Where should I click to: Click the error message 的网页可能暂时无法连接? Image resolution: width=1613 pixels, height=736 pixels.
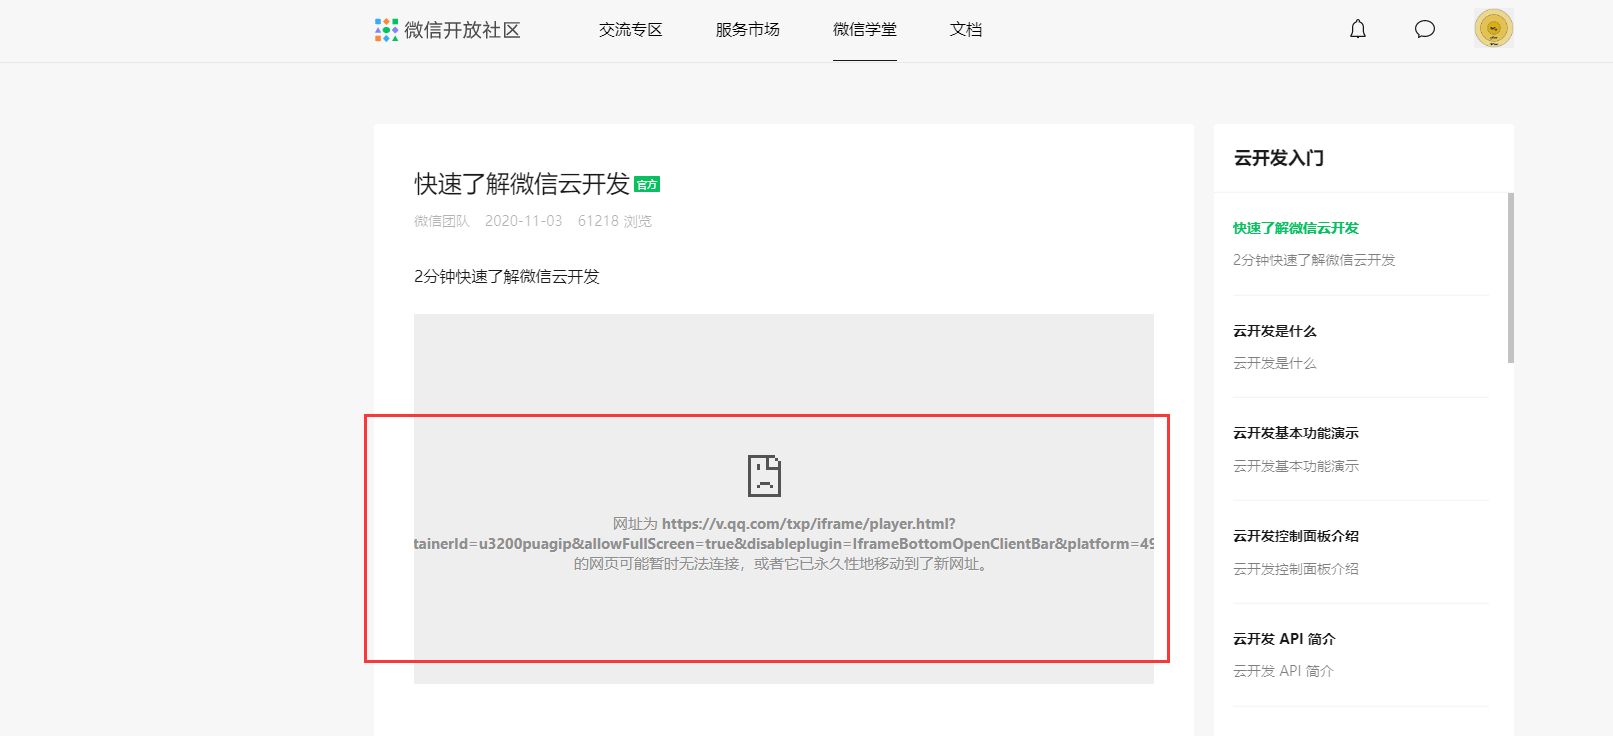tap(782, 564)
